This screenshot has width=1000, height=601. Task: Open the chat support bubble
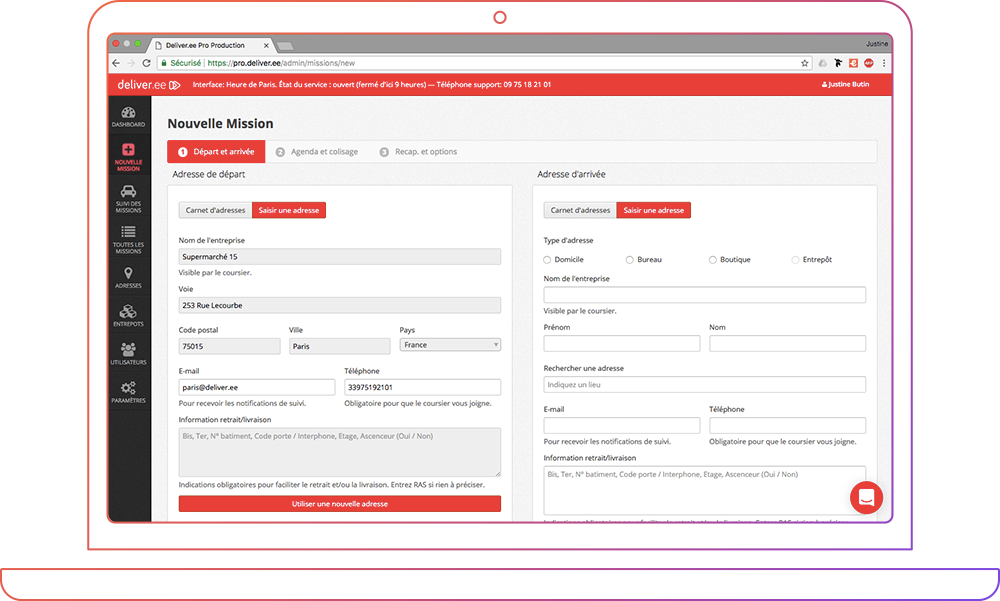866,498
